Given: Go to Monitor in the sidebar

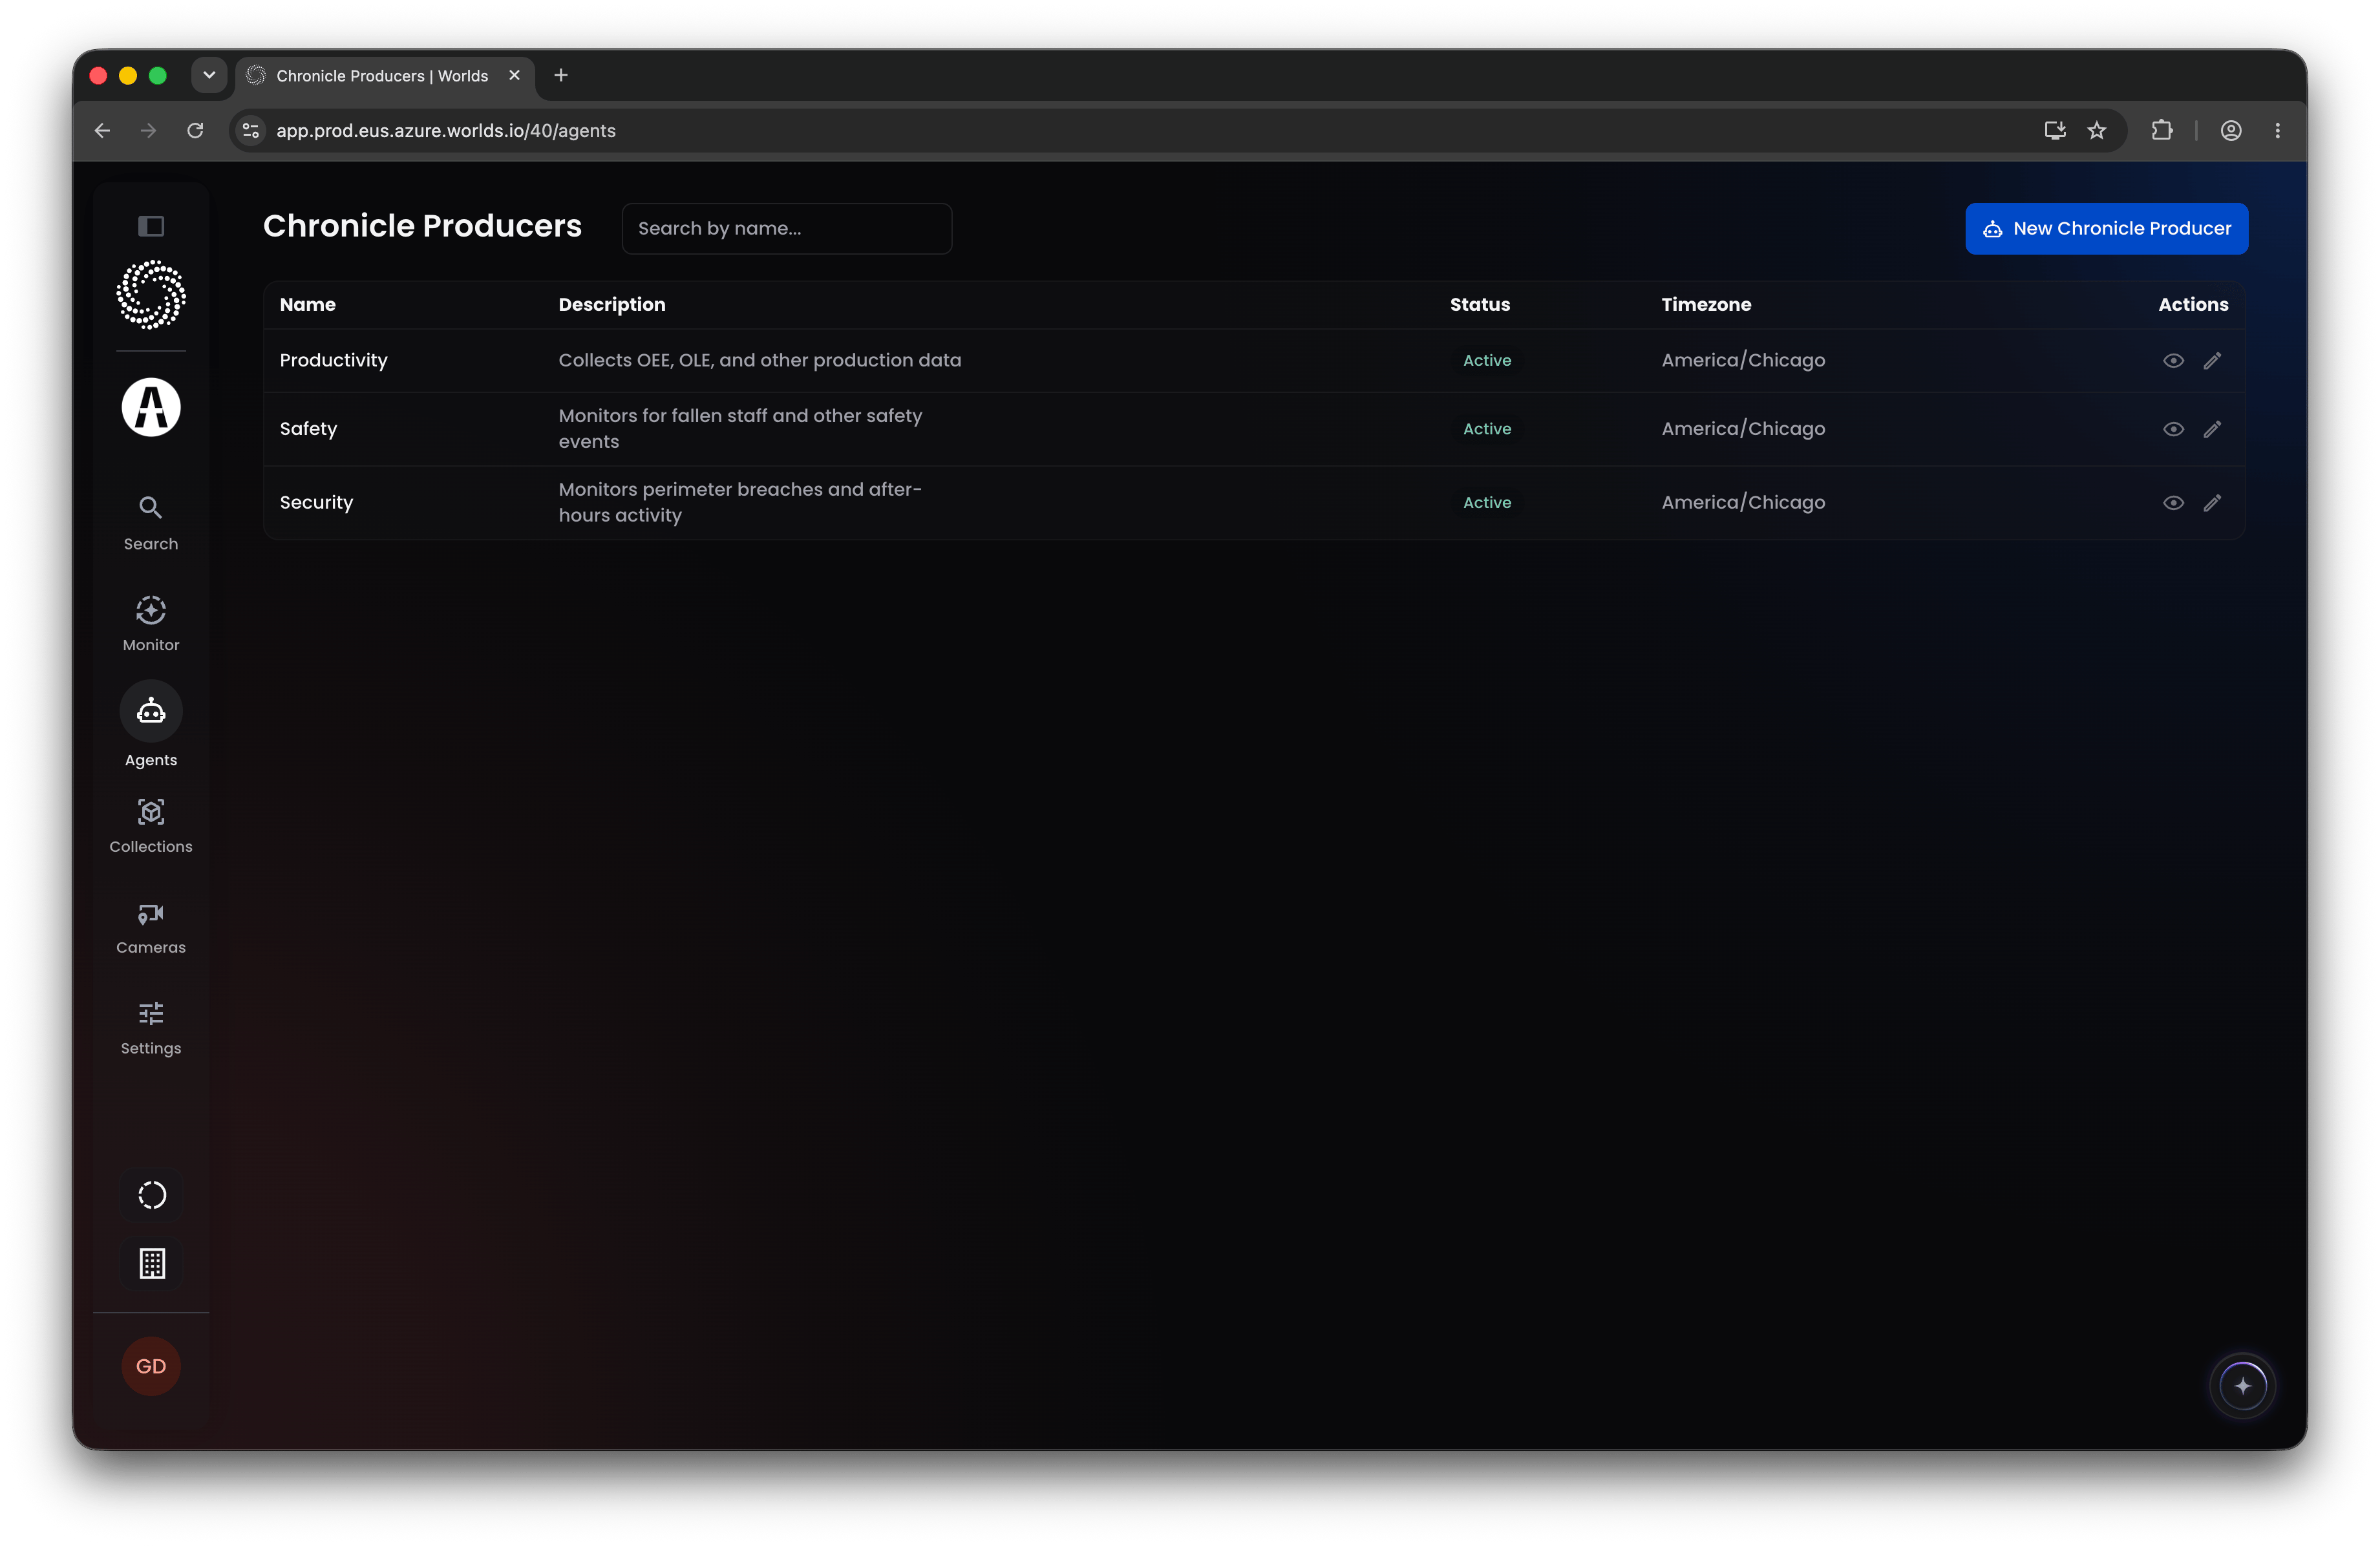Looking at the screenshot, I should click(151, 624).
